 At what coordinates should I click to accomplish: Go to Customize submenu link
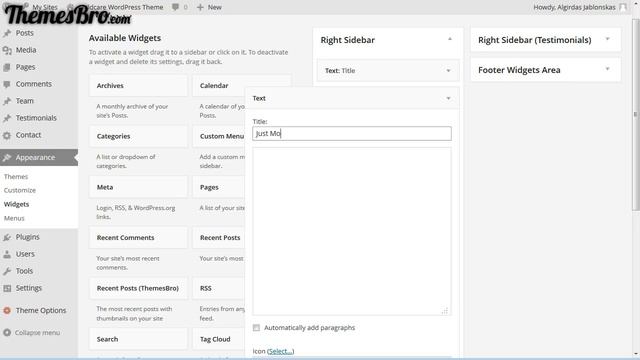point(20,191)
